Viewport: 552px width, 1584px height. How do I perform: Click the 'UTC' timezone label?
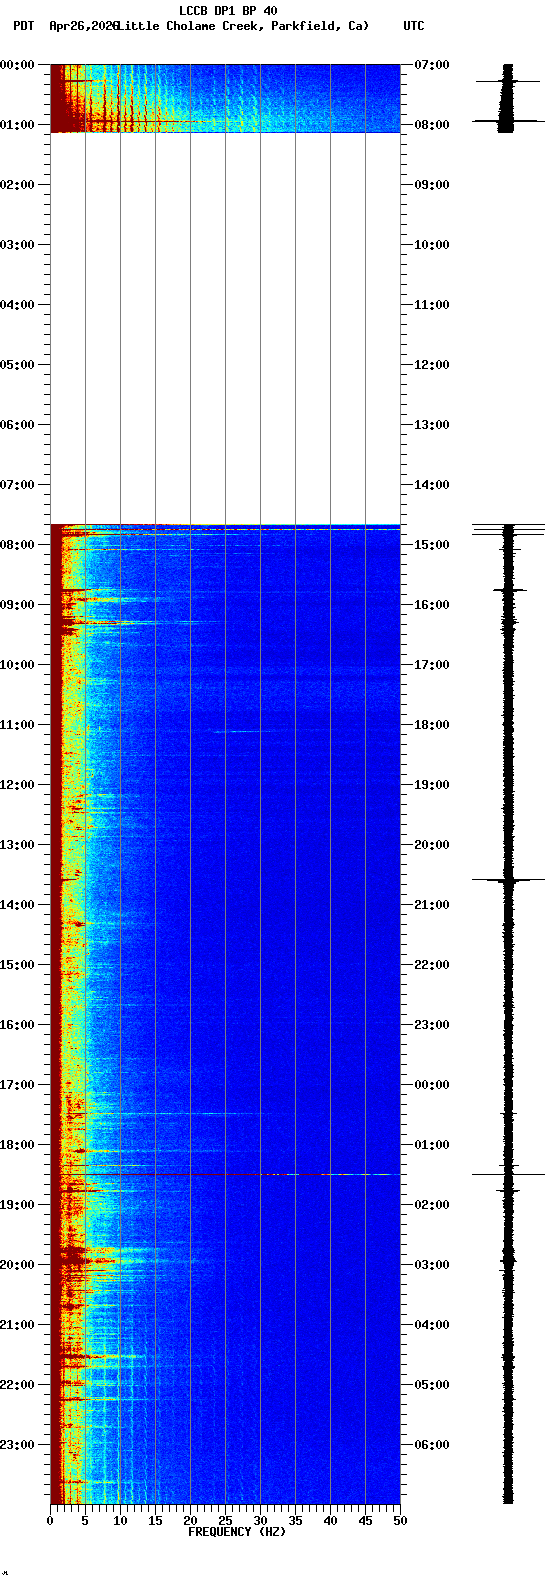click(414, 26)
